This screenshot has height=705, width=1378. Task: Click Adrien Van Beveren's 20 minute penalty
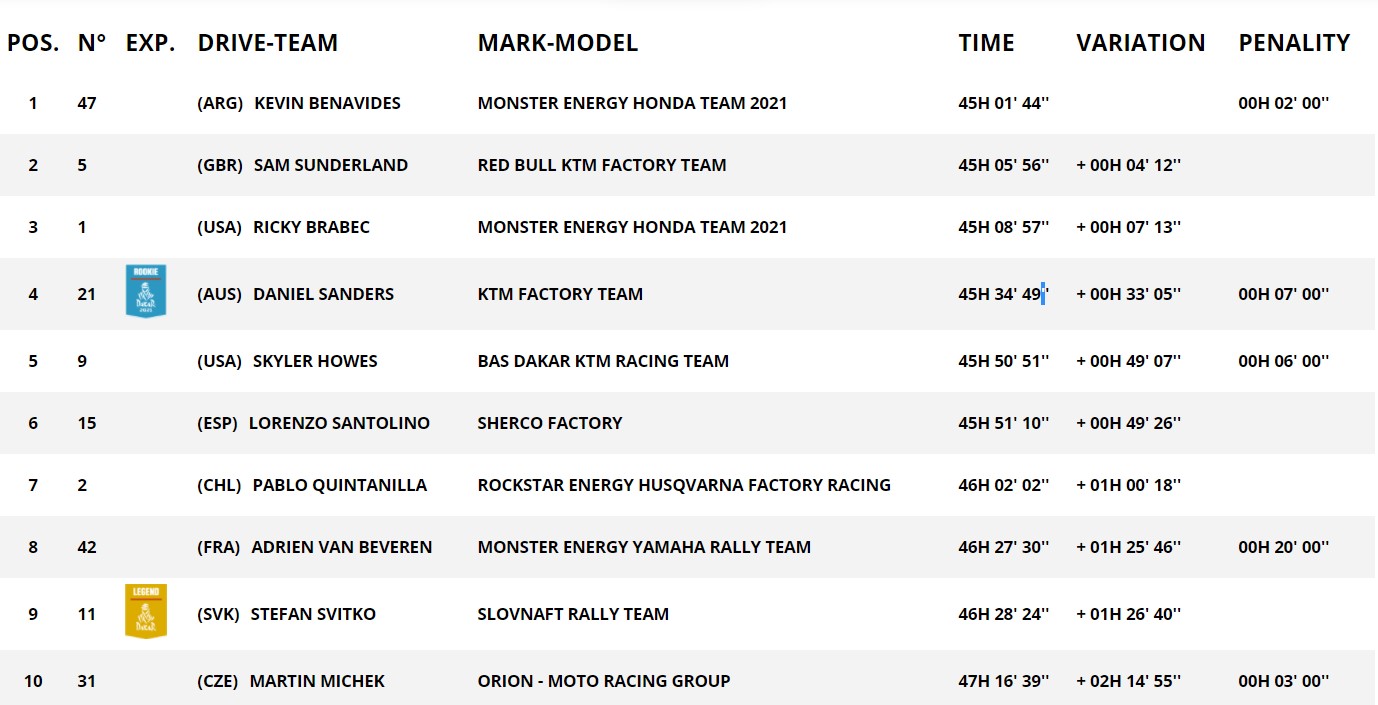1284,547
